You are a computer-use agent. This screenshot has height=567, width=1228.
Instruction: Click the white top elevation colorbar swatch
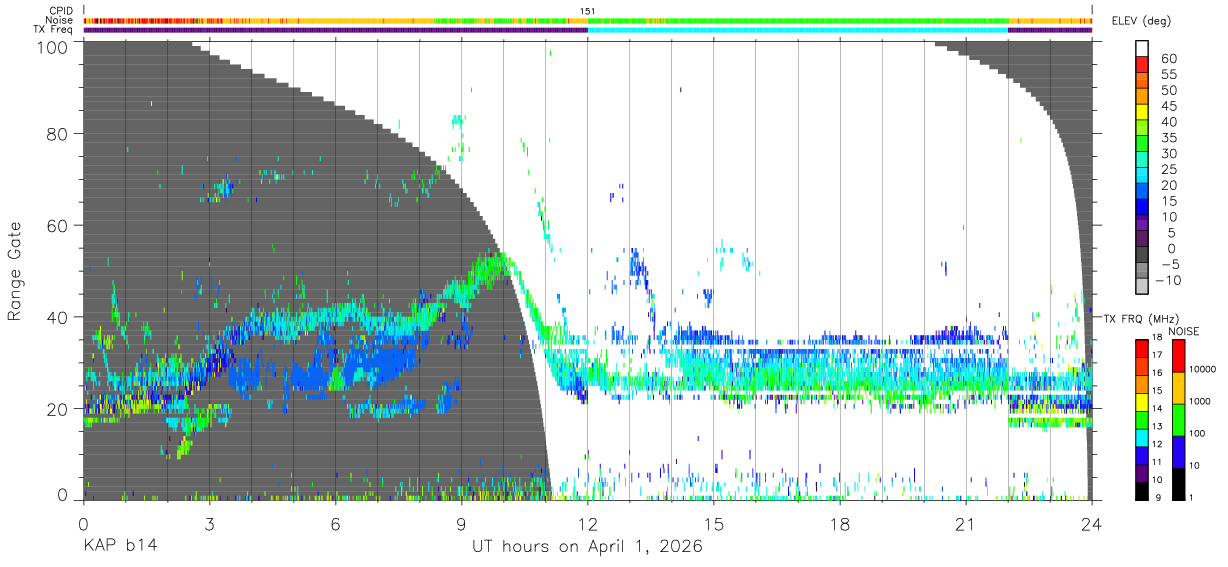1143,48
